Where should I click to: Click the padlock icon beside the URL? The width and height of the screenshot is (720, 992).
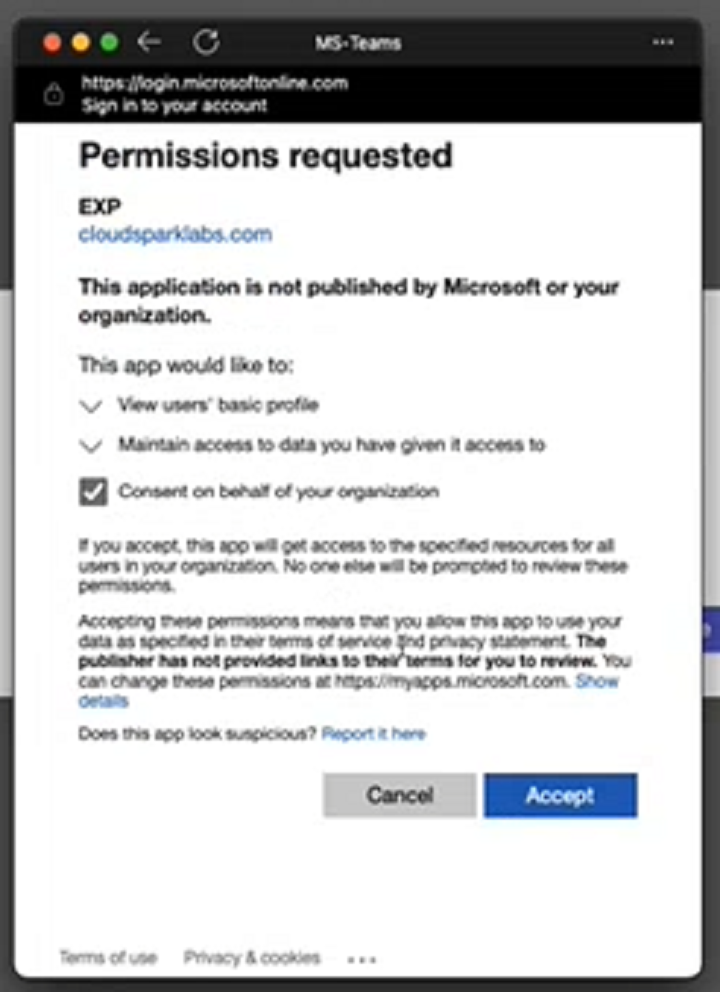[x=53, y=93]
